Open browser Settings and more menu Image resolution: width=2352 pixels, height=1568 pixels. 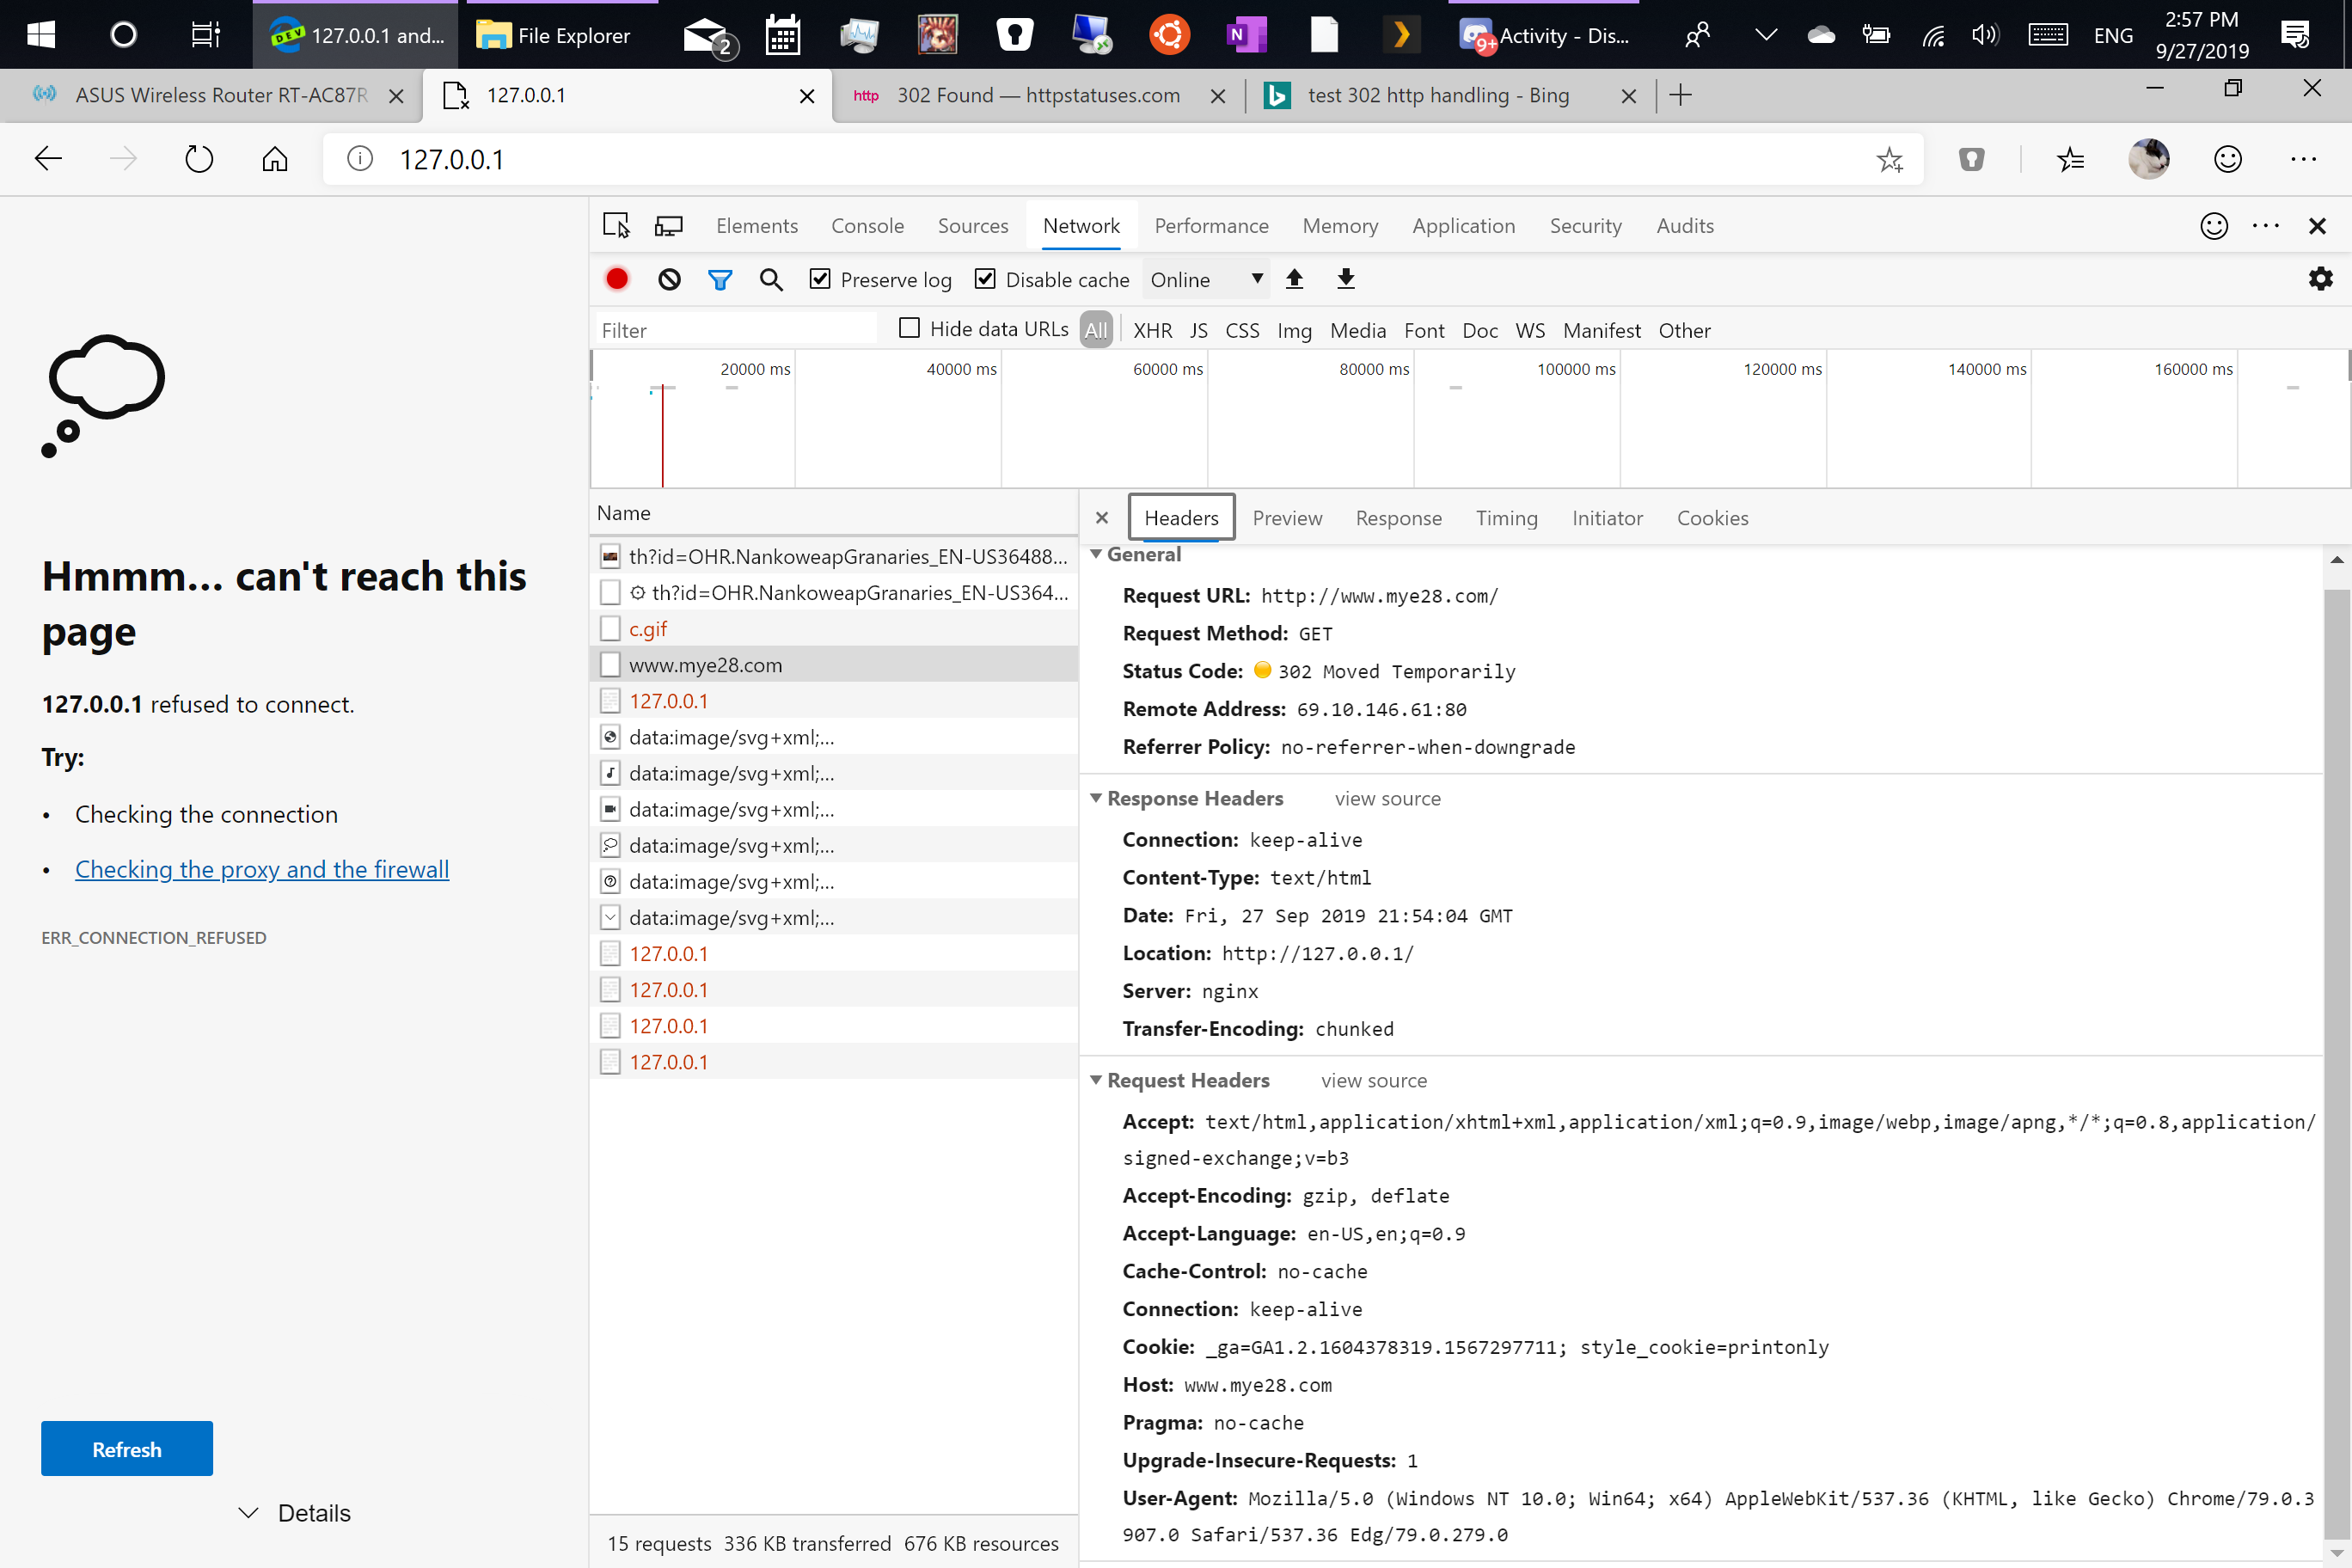pyautogui.click(x=2303, y=159)
